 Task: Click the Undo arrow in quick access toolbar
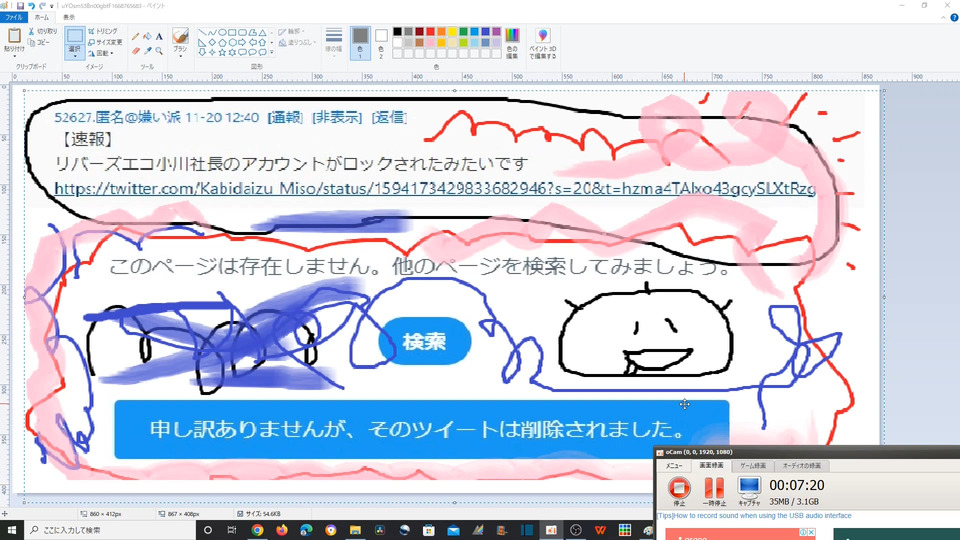[31, 6]
